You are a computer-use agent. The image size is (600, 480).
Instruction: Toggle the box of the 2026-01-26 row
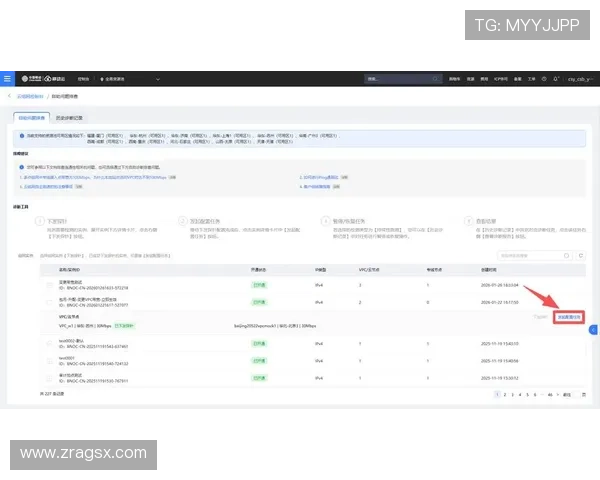click(x=49, y=285)
